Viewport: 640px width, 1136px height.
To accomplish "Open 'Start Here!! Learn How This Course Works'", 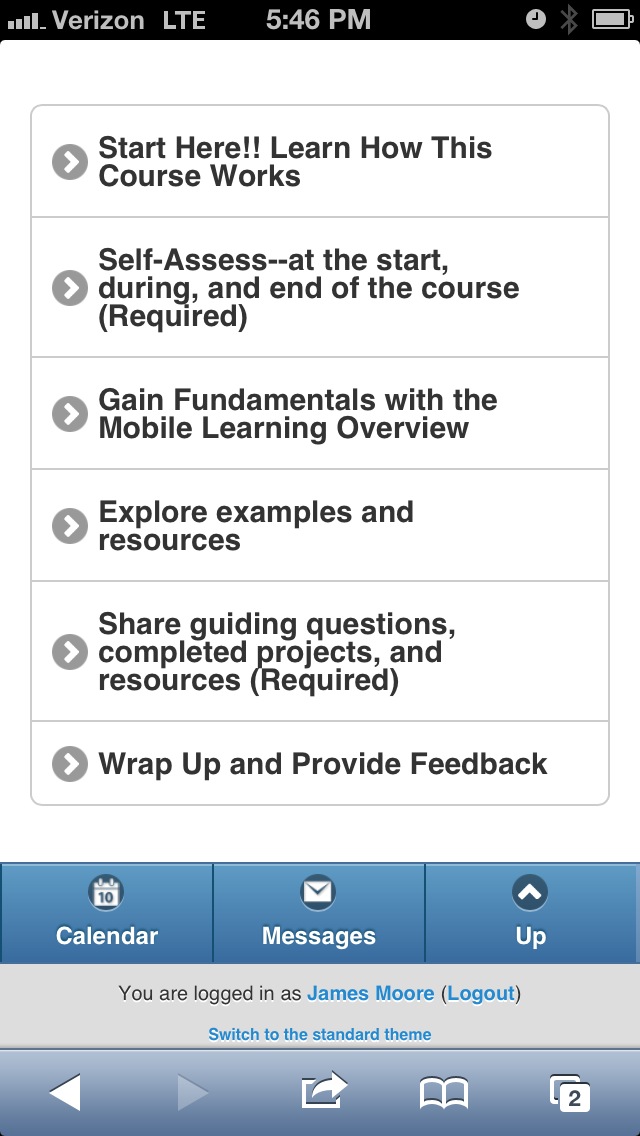I will 295,162.
